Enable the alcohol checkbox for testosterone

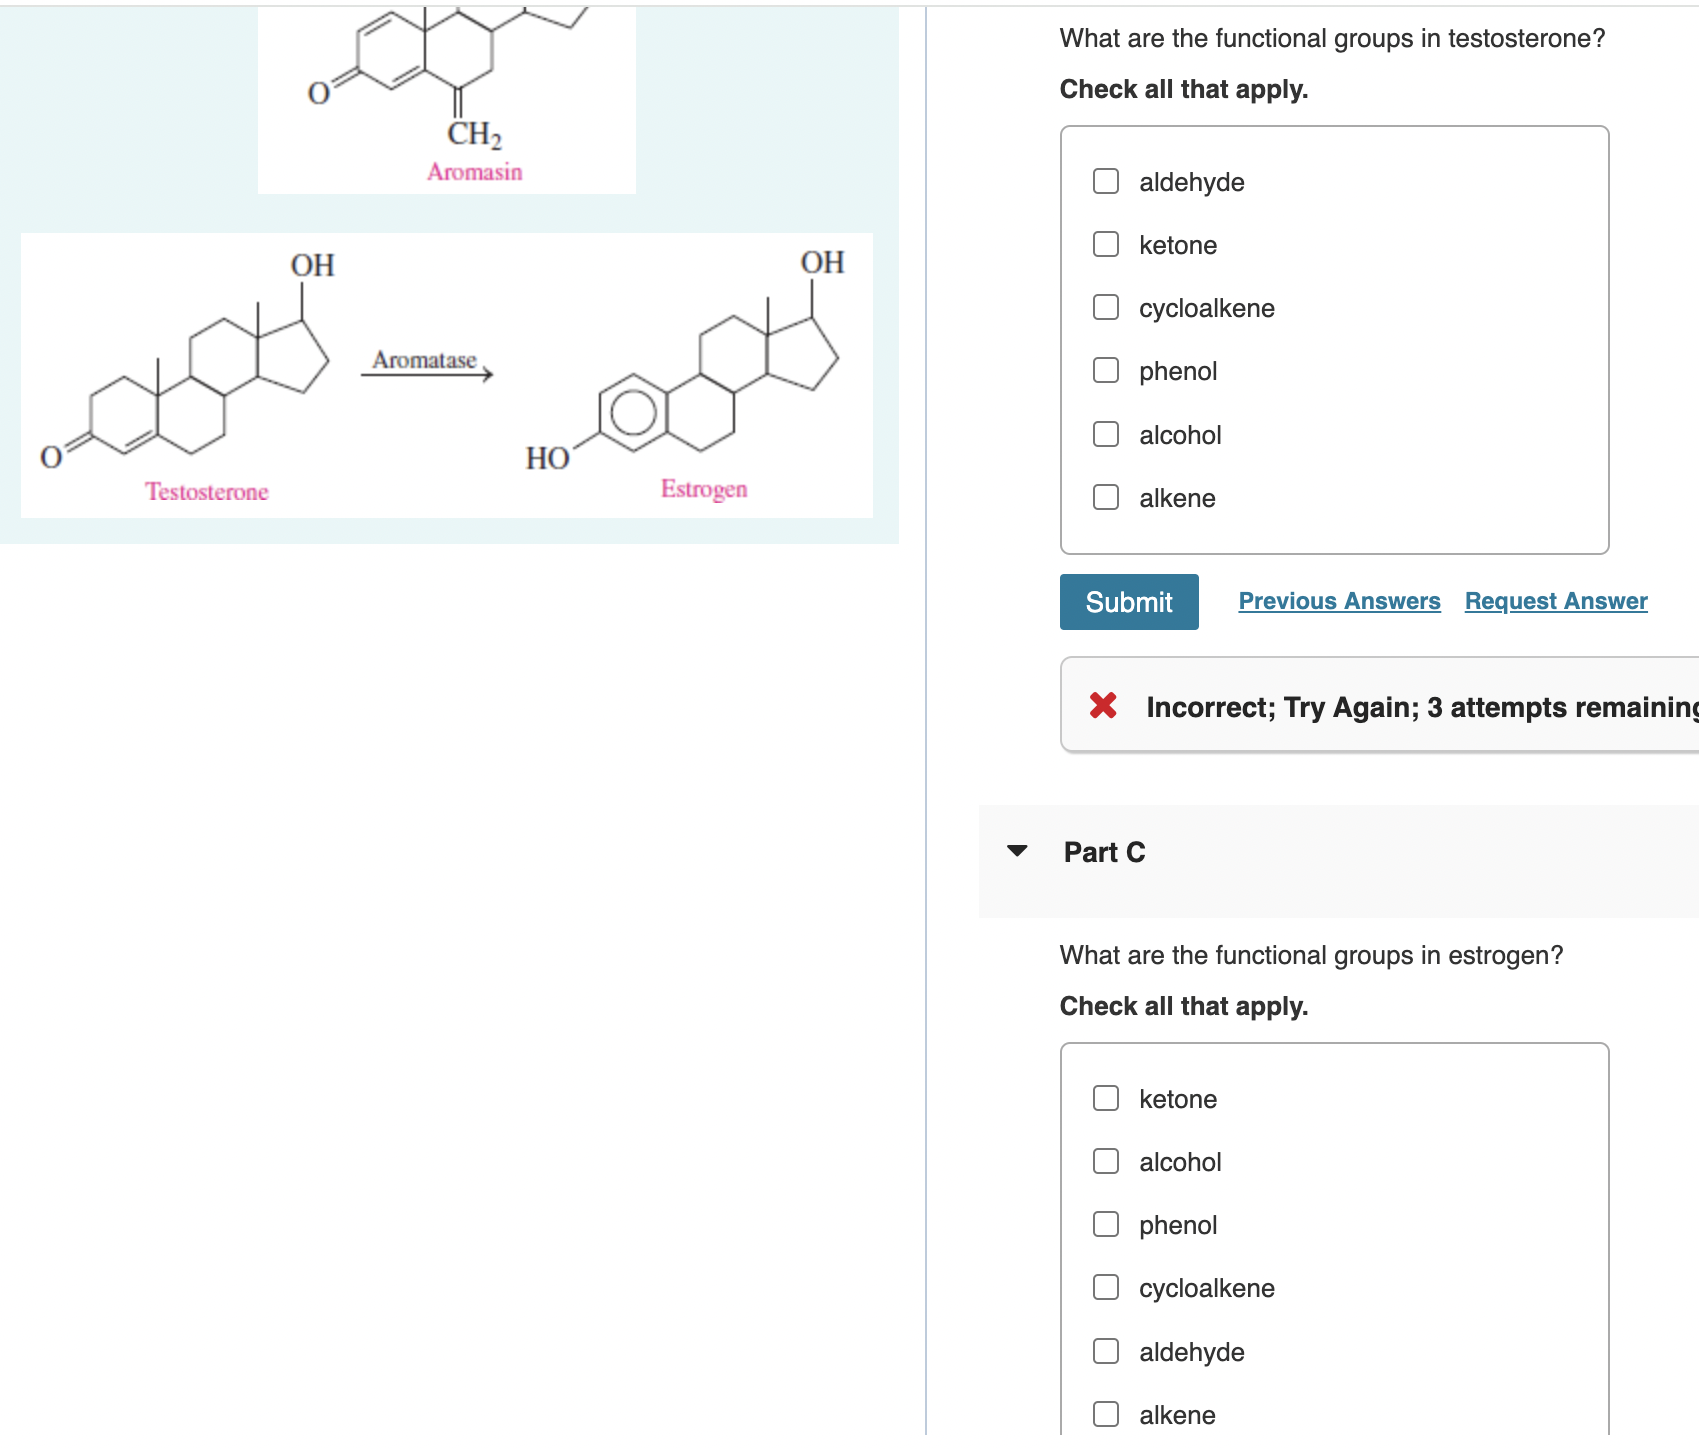click(x=1104, y=434)
